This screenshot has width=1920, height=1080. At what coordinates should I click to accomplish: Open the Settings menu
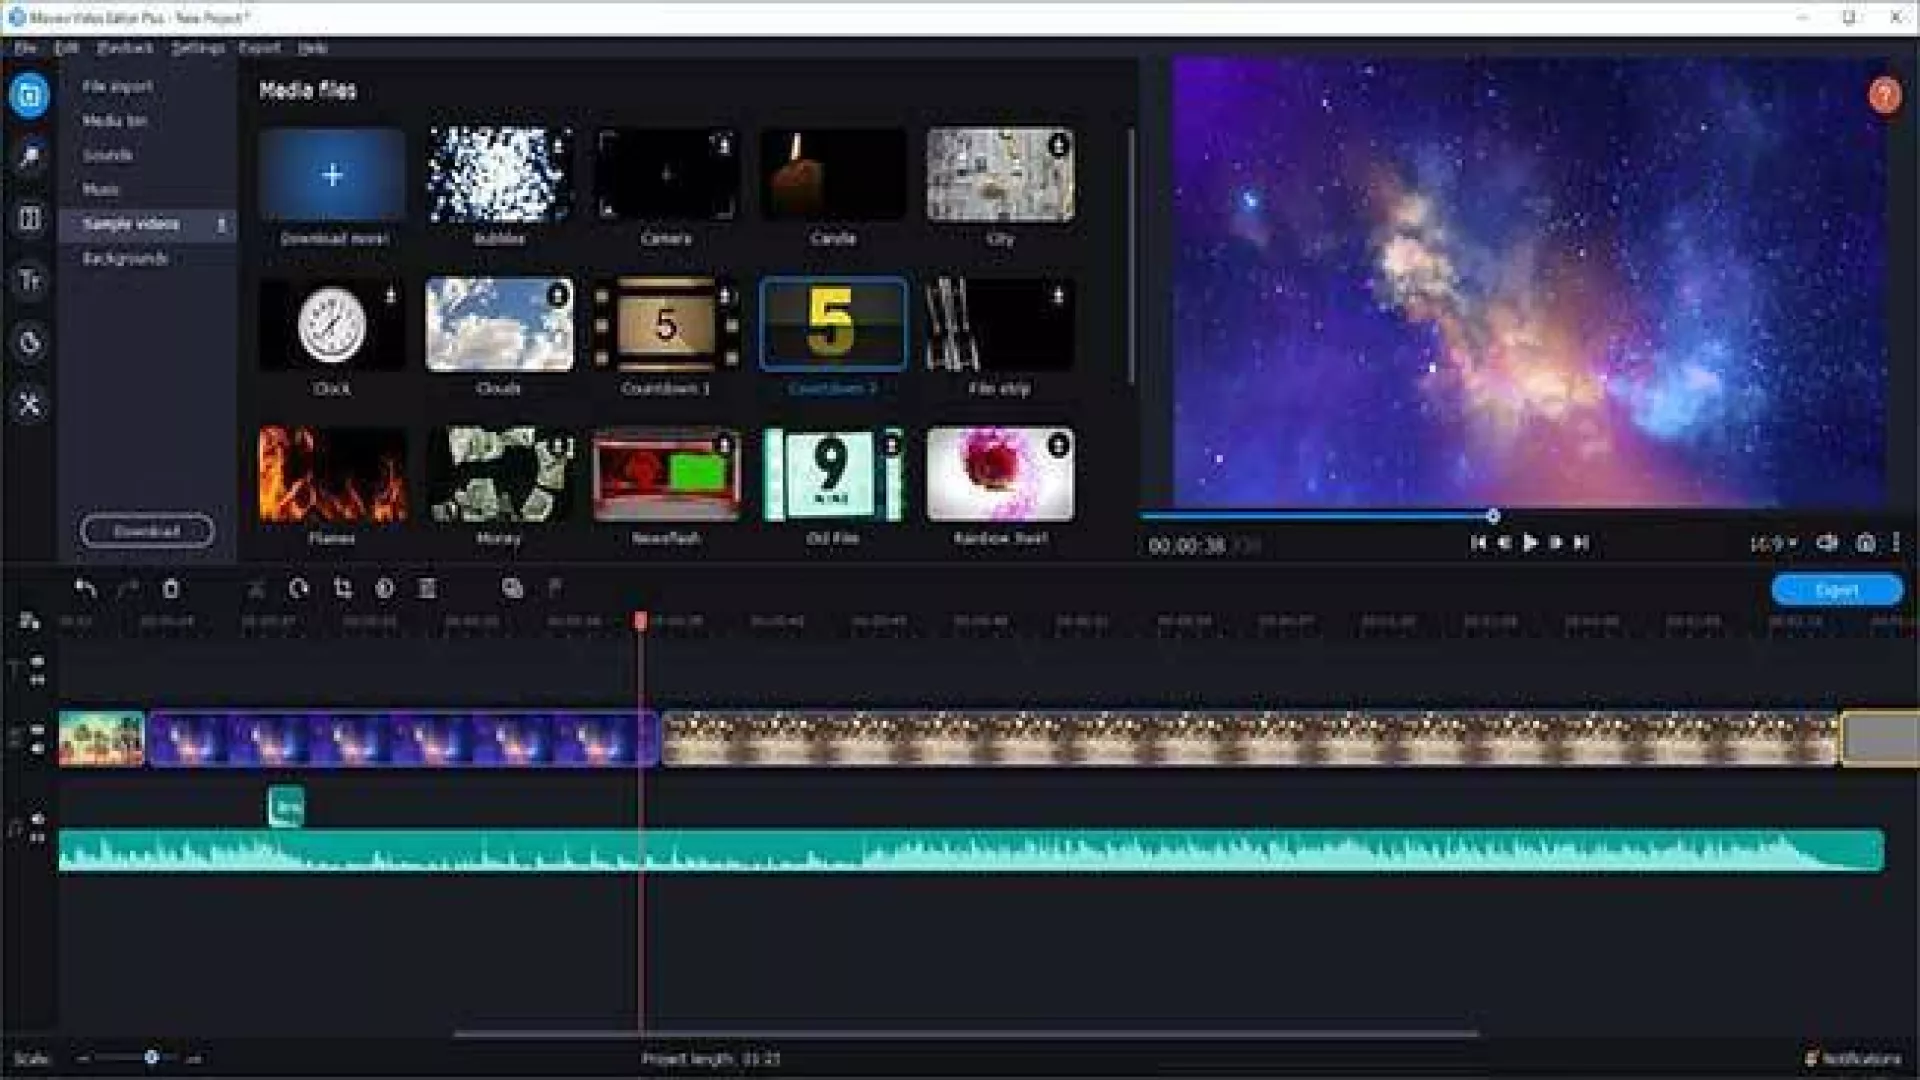197,48
